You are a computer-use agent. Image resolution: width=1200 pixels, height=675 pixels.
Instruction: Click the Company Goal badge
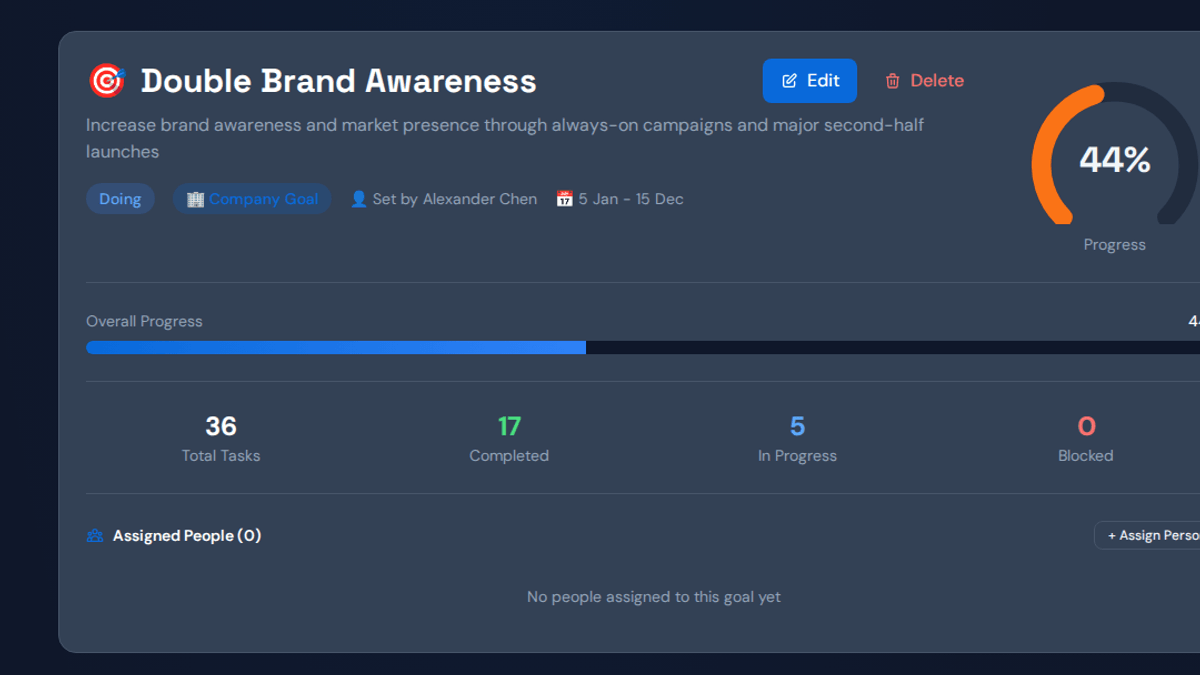tap(252, 199)
